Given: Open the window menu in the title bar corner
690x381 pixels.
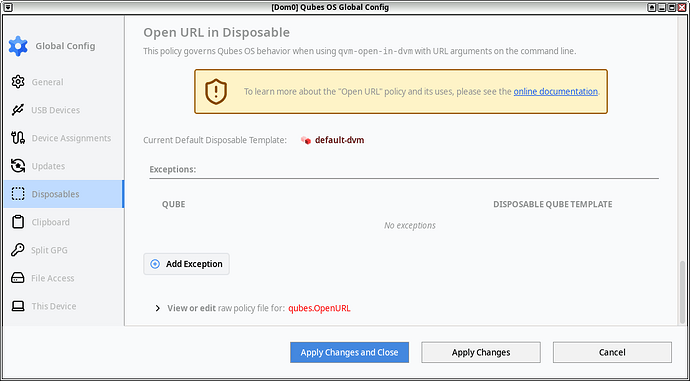Looking at the screenshot, I should [x=7, y=7].
